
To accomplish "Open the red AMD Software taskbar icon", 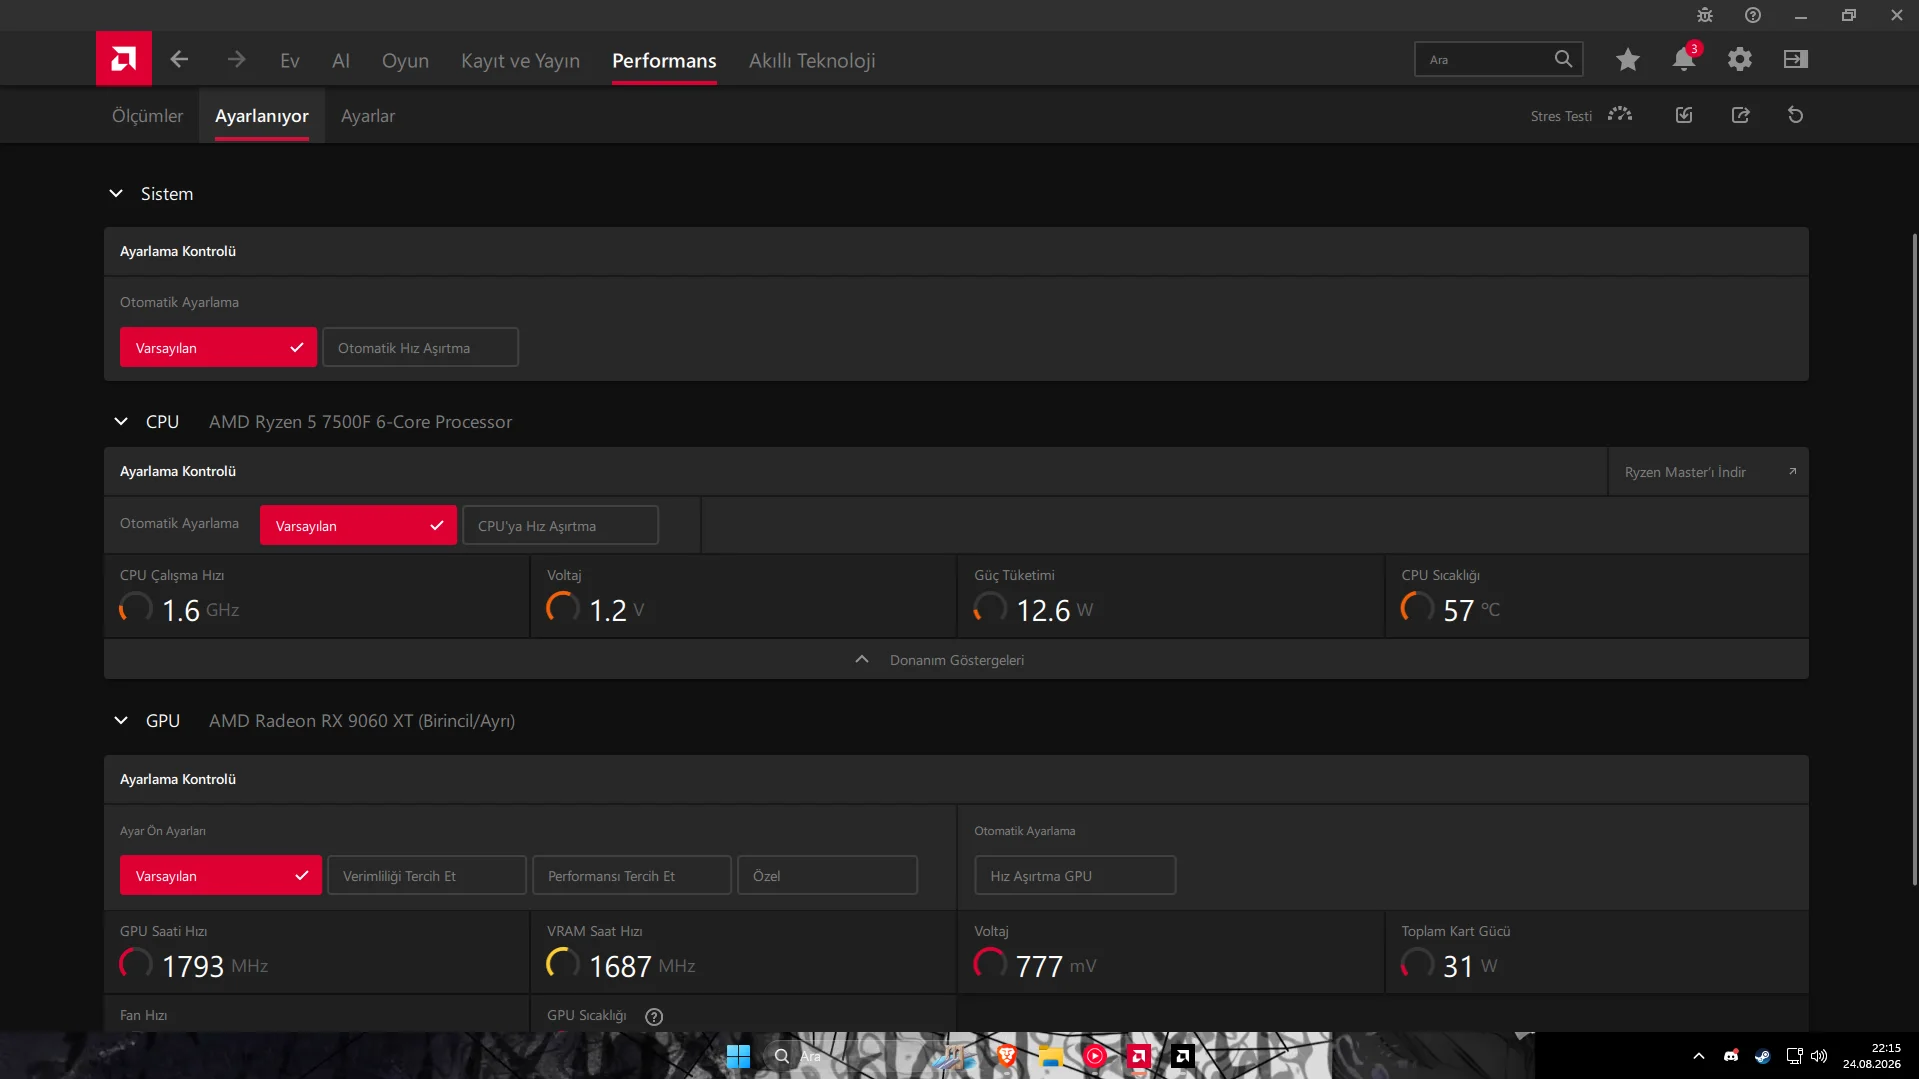I will (x=1138, y=1056).
